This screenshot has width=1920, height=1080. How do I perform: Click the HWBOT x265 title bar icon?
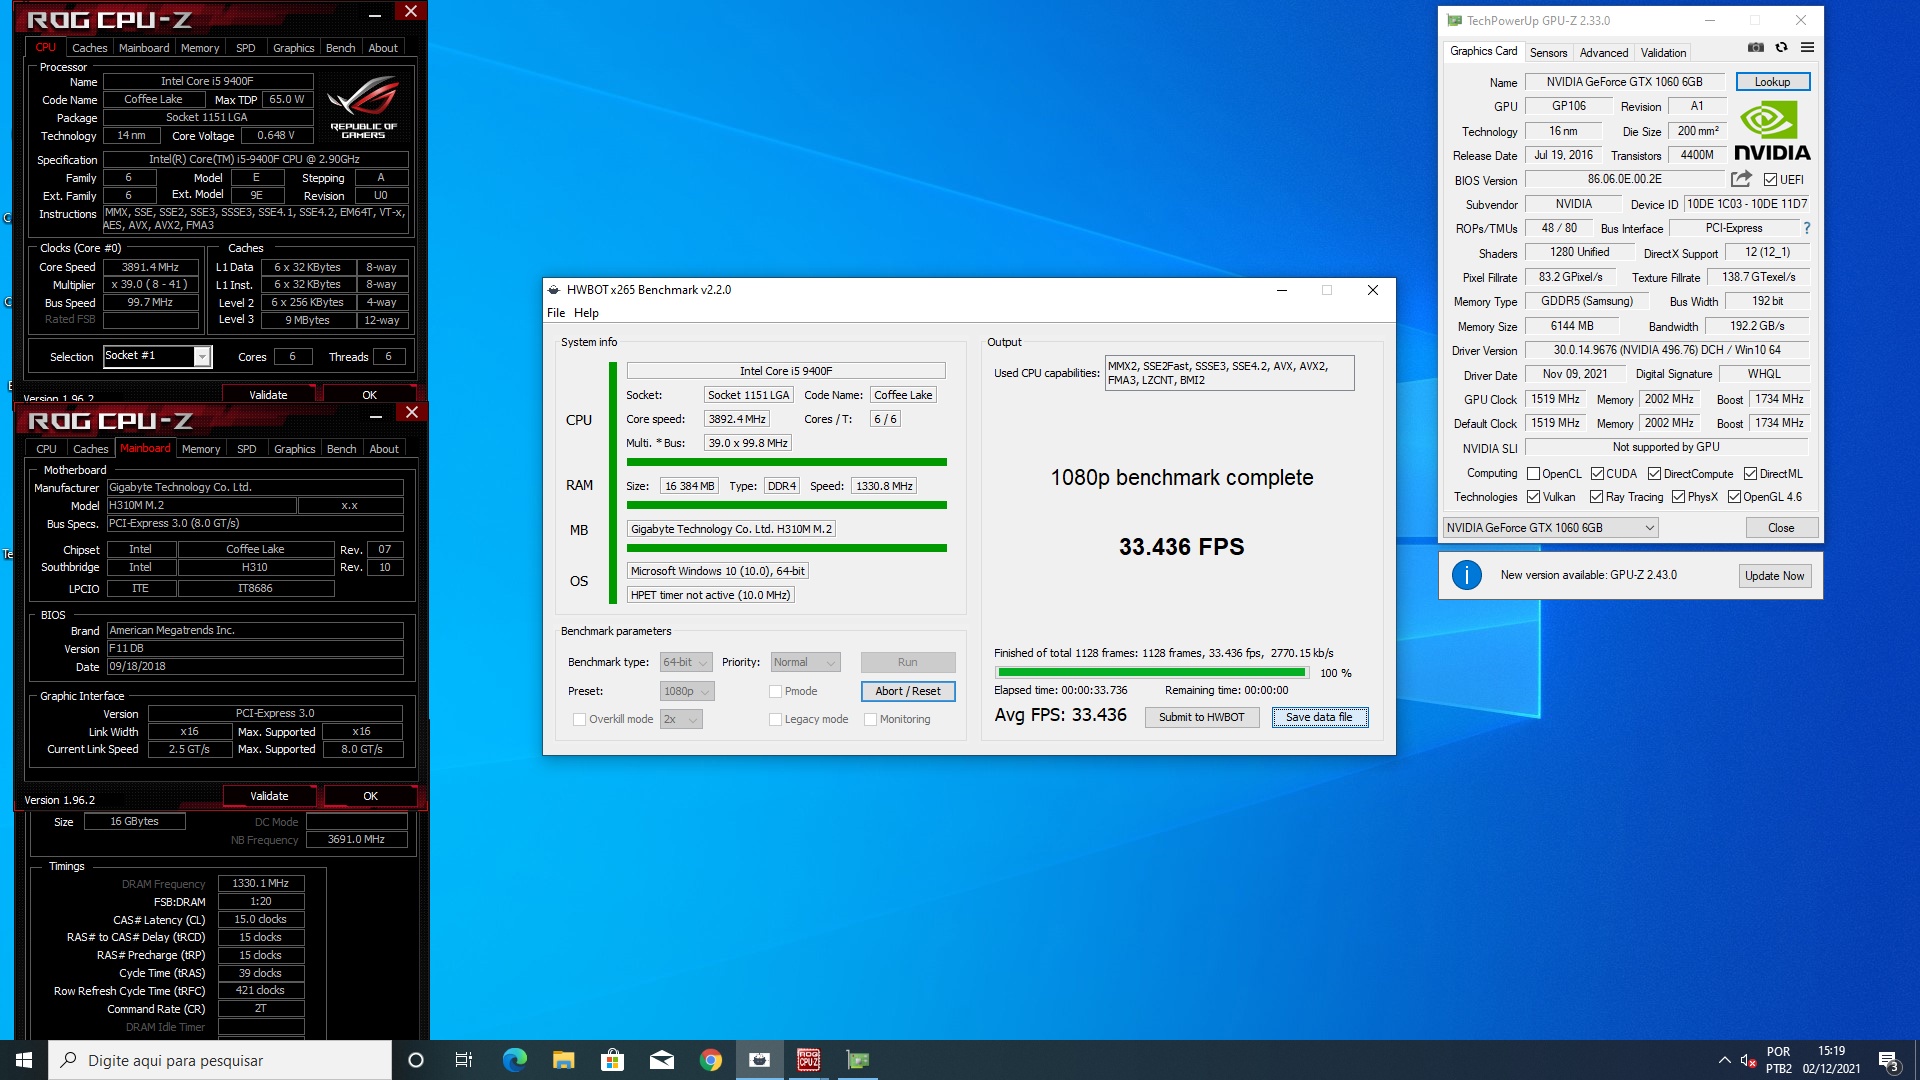pos(553,290)
